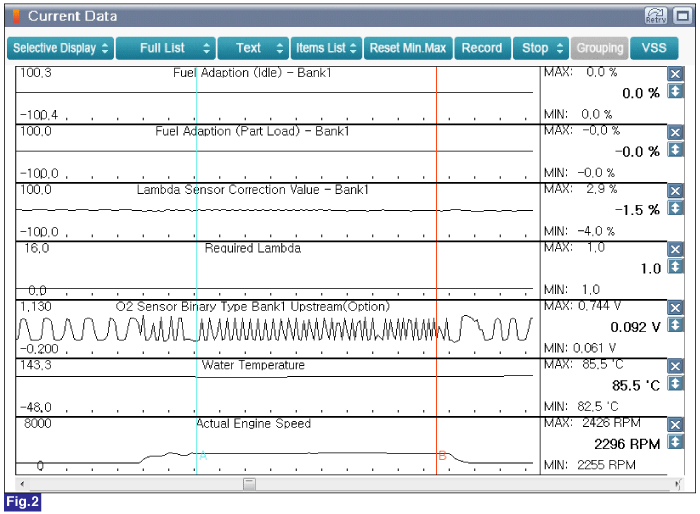Image resolution: width=700 pixels, height=514 pixels.
Task: Click 'Actual Engine Speed' graph label
Action: coord(254,424)
